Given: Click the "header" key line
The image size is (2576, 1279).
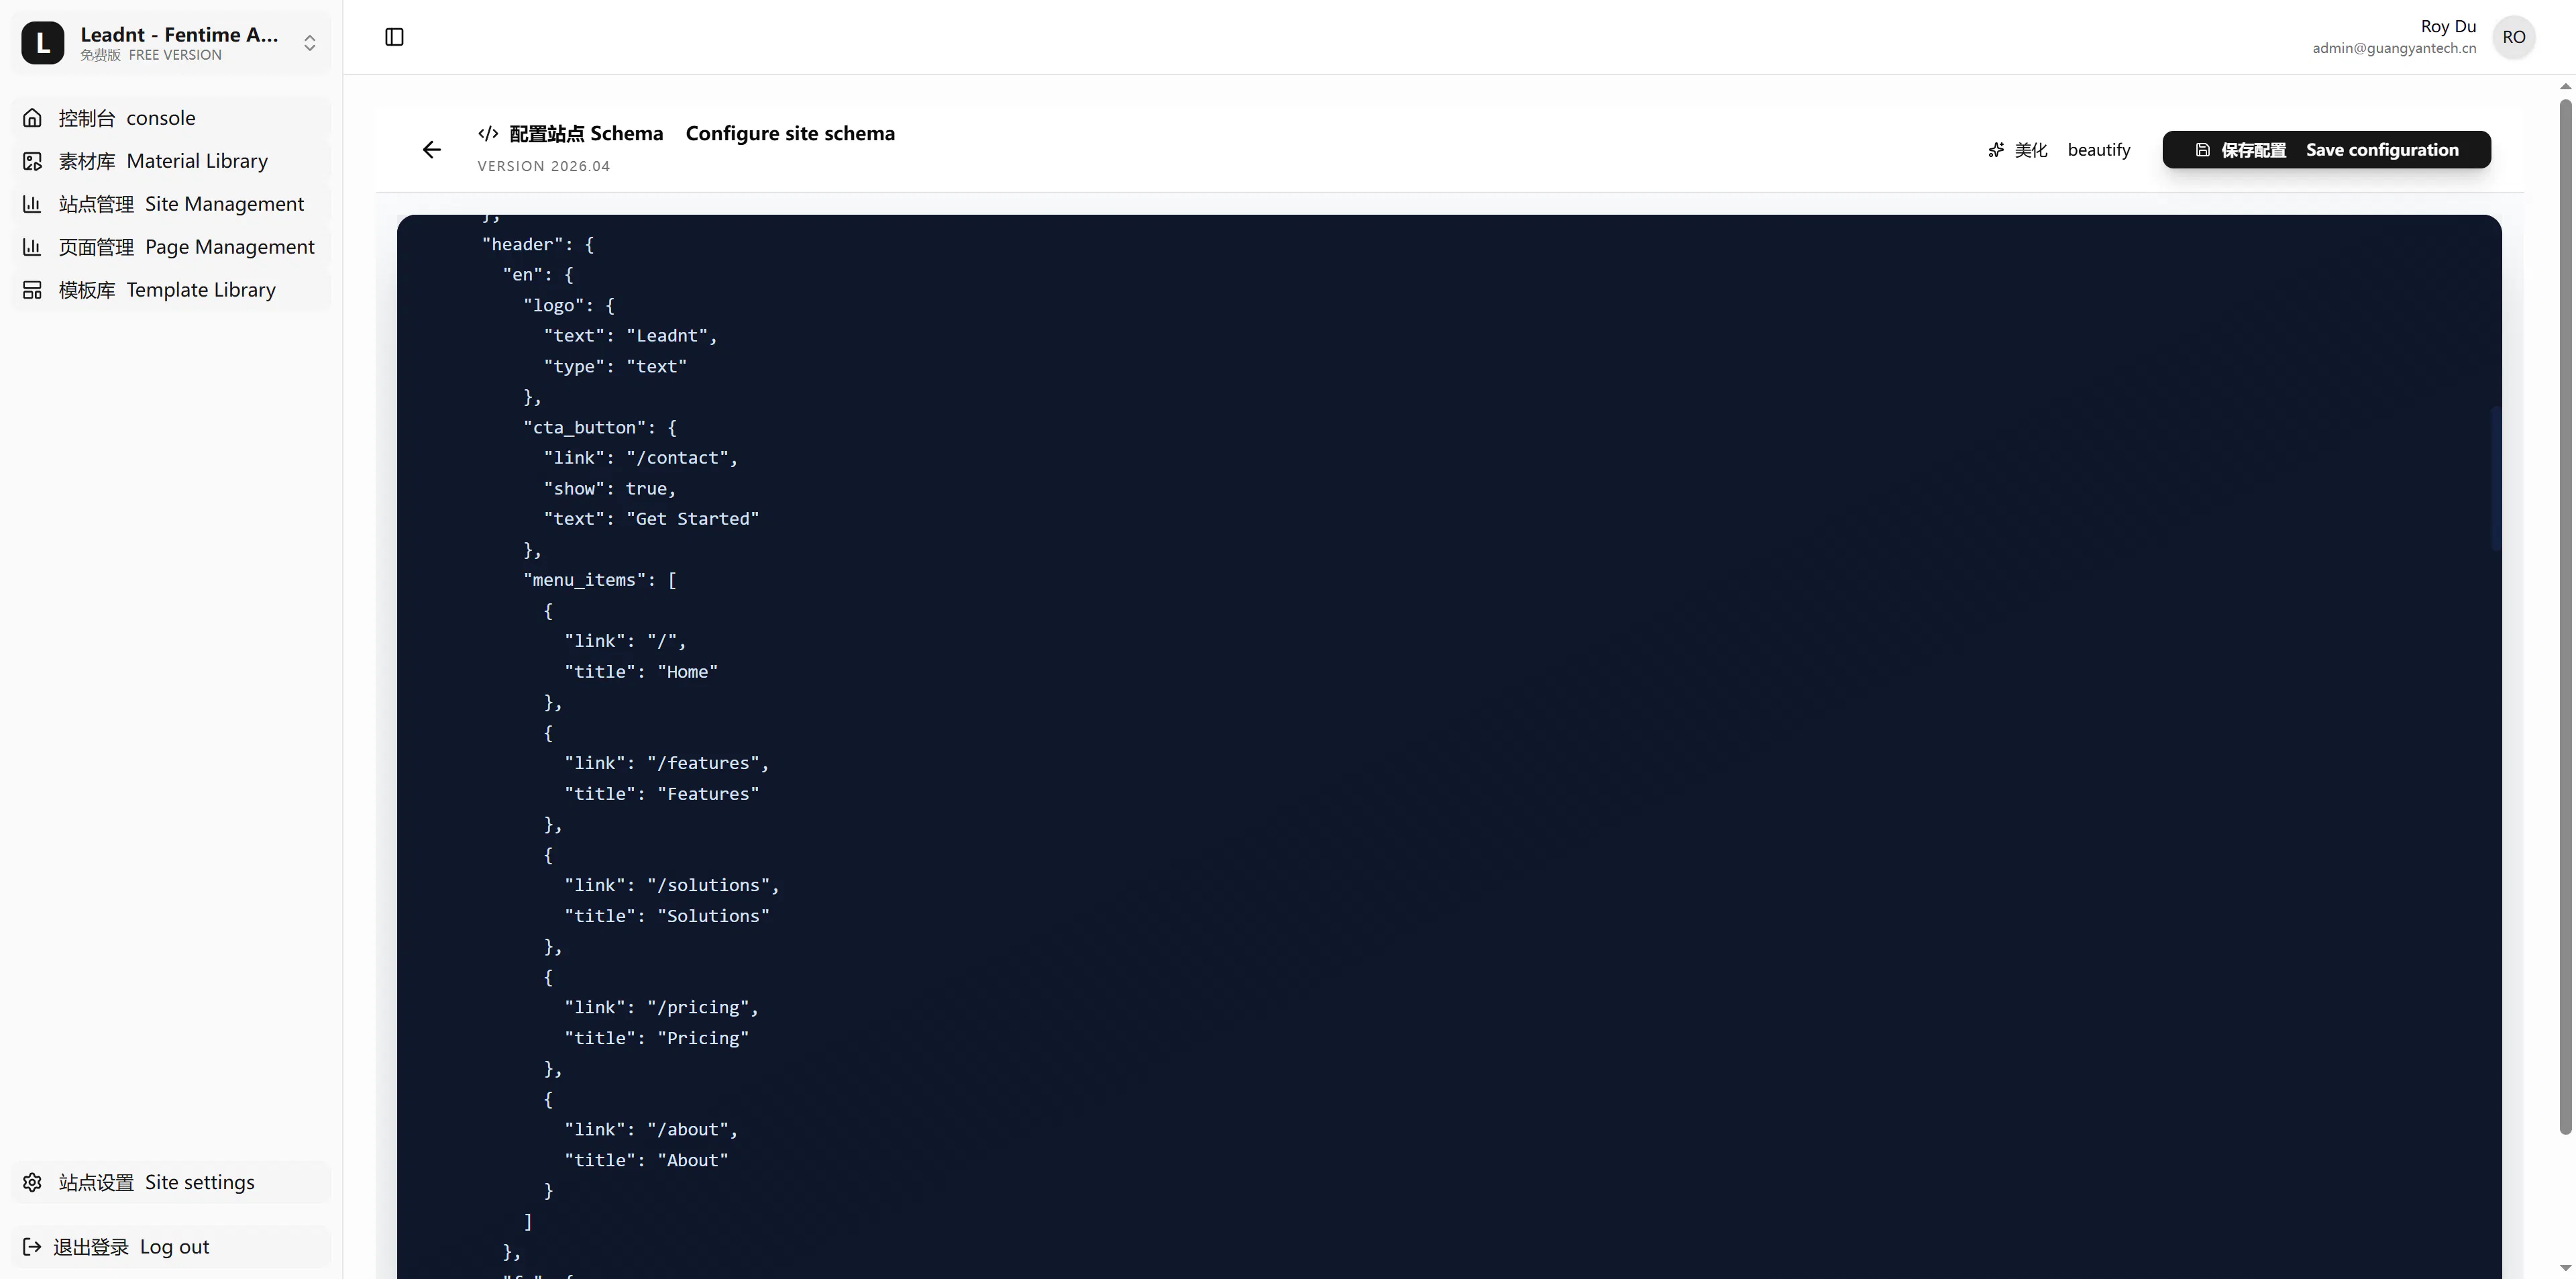Looking at the screenshot, I should coord(538,244).
